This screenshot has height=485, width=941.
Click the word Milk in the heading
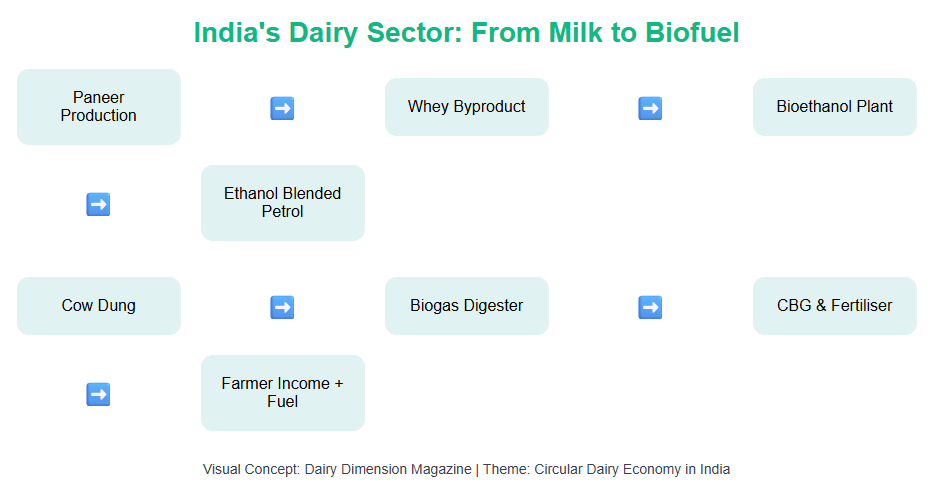(576, 32)
